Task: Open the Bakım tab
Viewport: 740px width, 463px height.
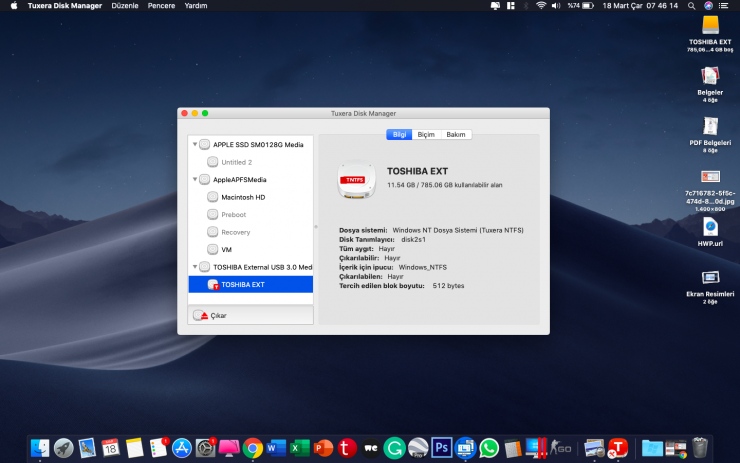Action: pyautogui.click(x=456, y=135)
